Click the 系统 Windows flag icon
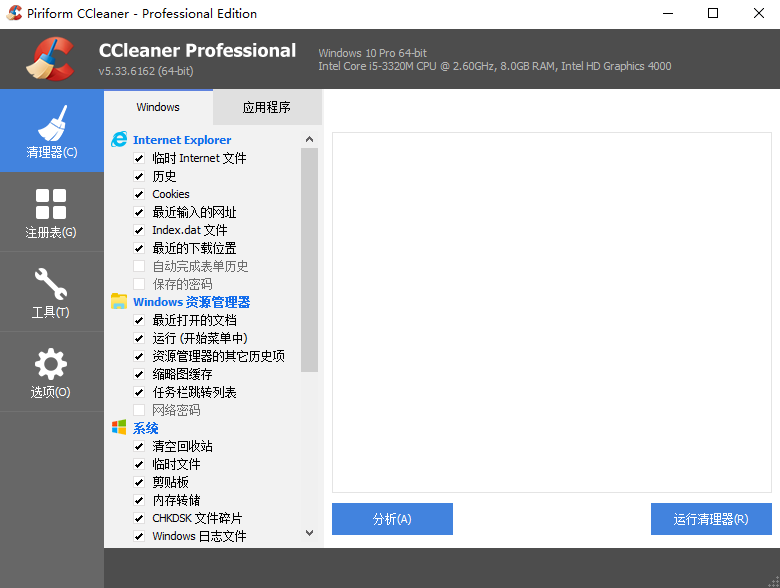 119,427
